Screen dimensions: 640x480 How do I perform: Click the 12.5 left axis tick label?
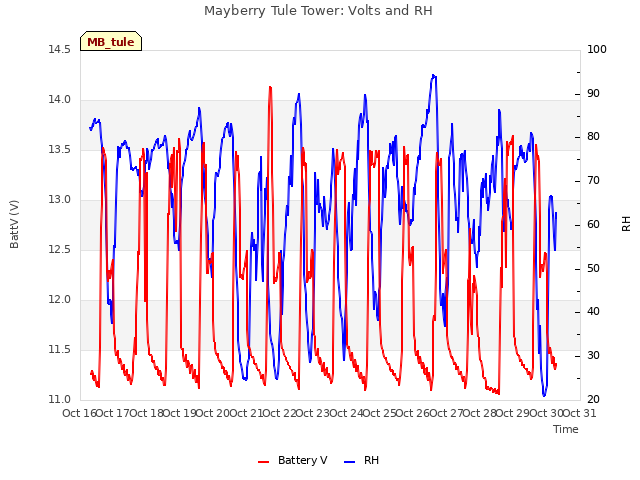[x=59, y=249]
